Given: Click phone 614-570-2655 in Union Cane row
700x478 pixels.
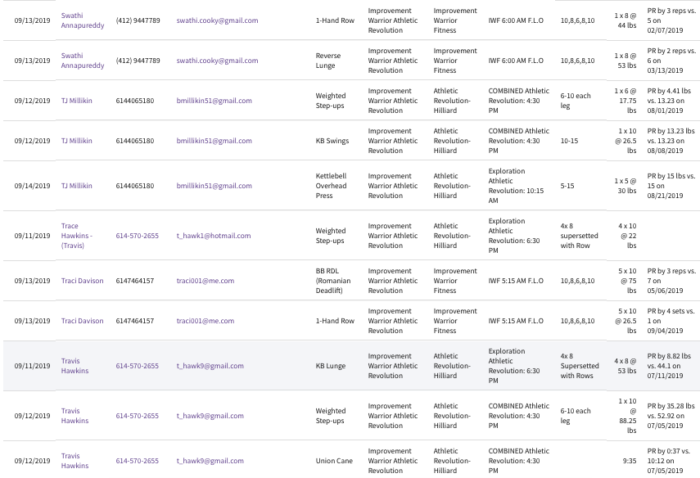Looking at the screenshot, I should pos(137,461).
